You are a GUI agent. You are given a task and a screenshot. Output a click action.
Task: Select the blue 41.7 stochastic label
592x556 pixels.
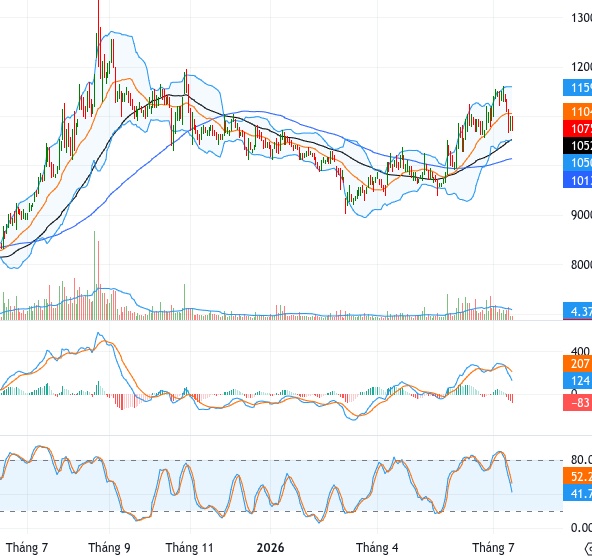tap(577, 493)
